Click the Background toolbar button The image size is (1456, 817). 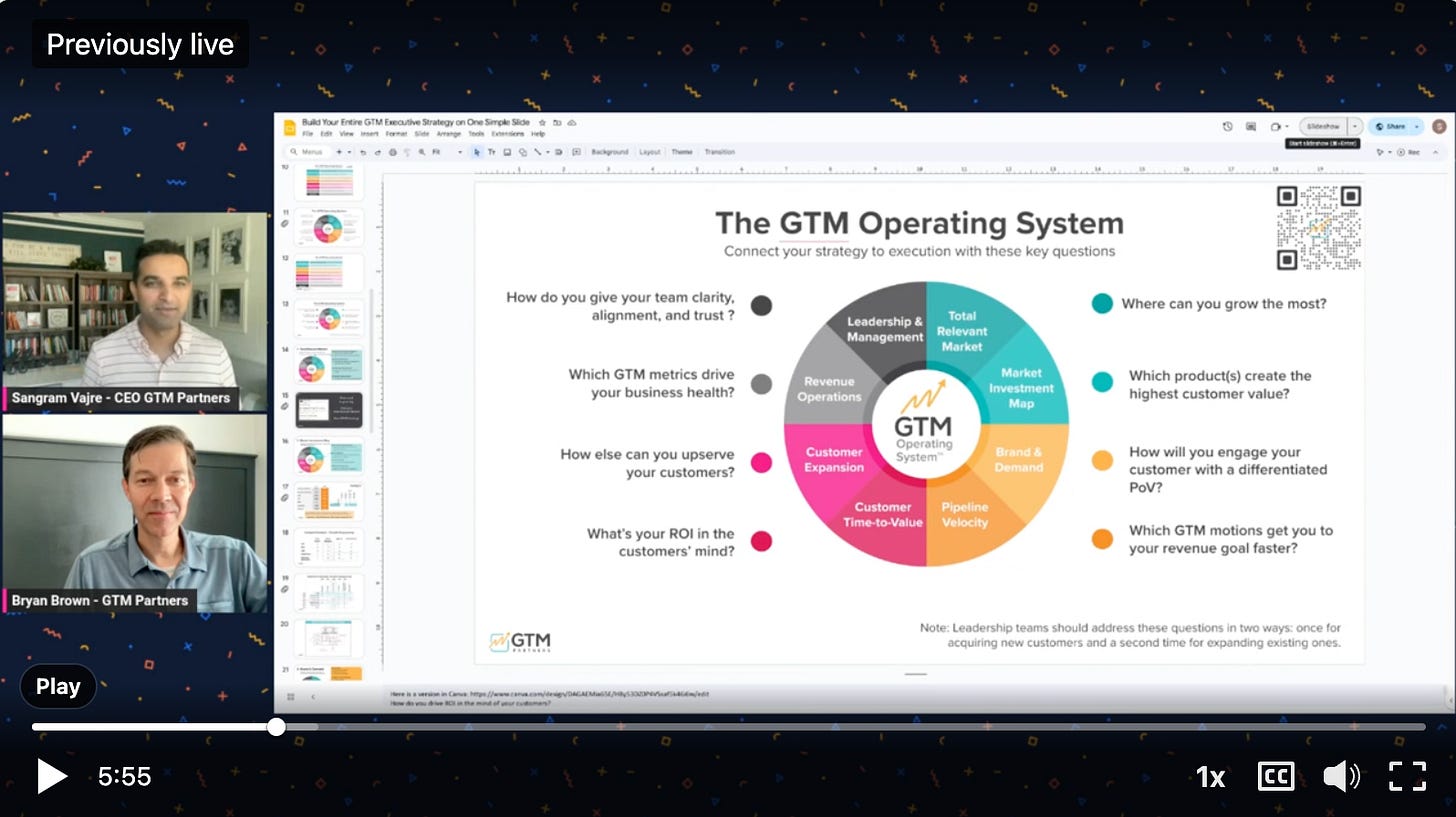click(x=610, y=152)
